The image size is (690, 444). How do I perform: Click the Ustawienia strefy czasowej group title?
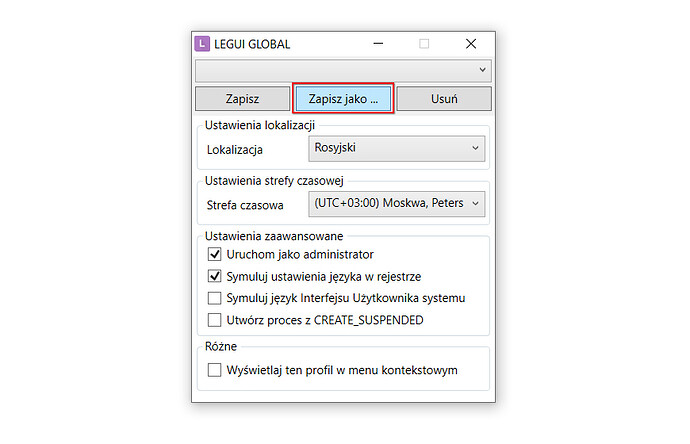pyautogui.click(x=274, y=181)
